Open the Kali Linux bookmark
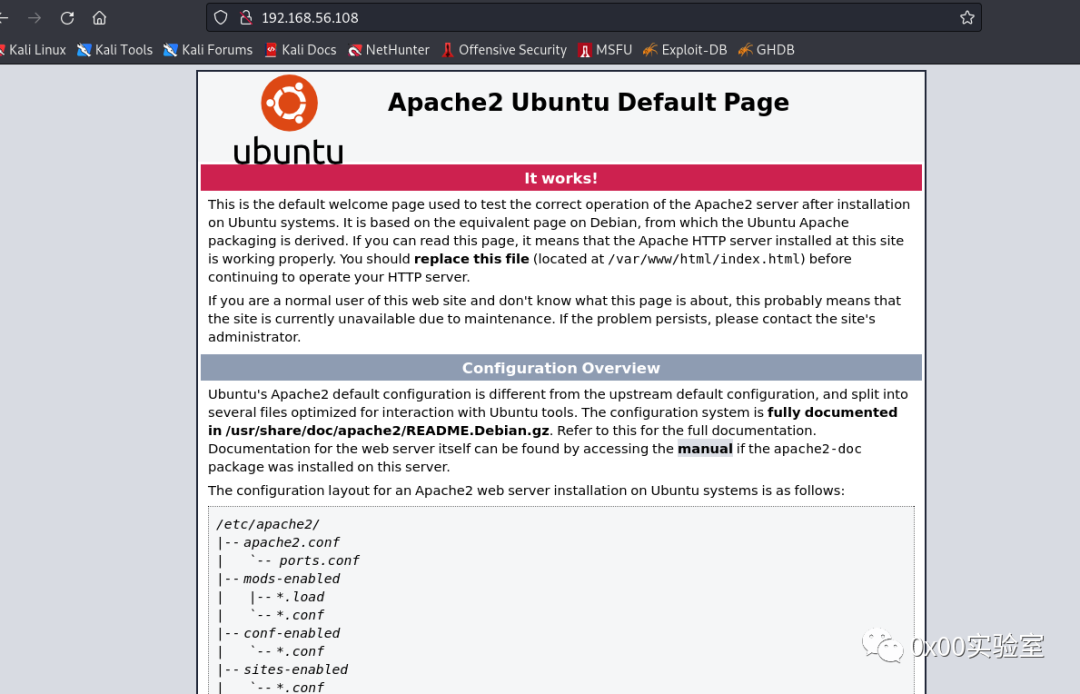1080x694 pixels. pyautogui.click(x=33, y=50)
